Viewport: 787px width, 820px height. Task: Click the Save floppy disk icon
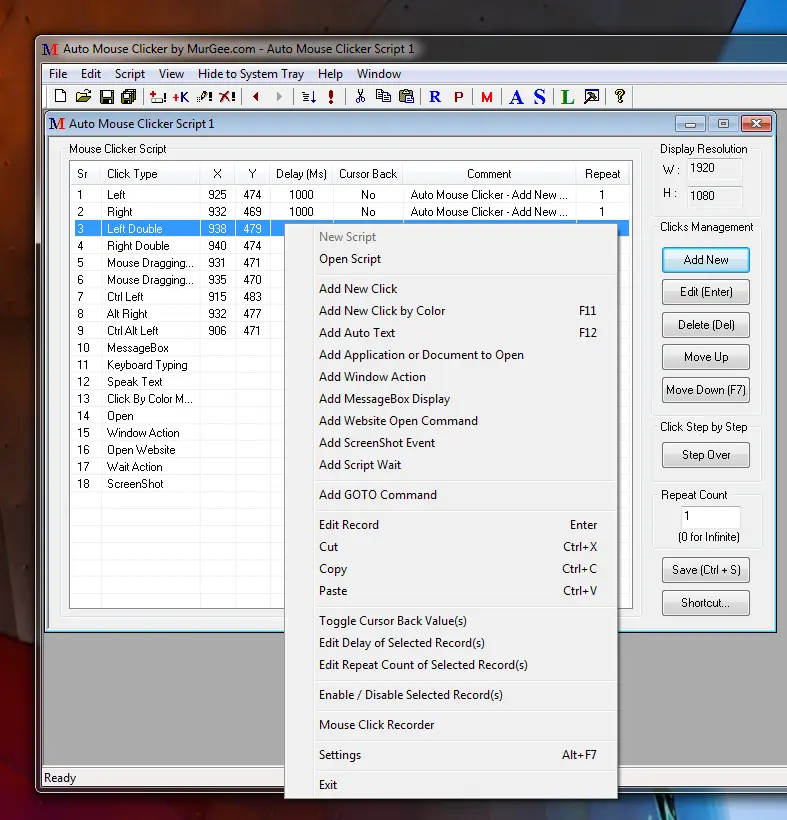tap(107, 96)
